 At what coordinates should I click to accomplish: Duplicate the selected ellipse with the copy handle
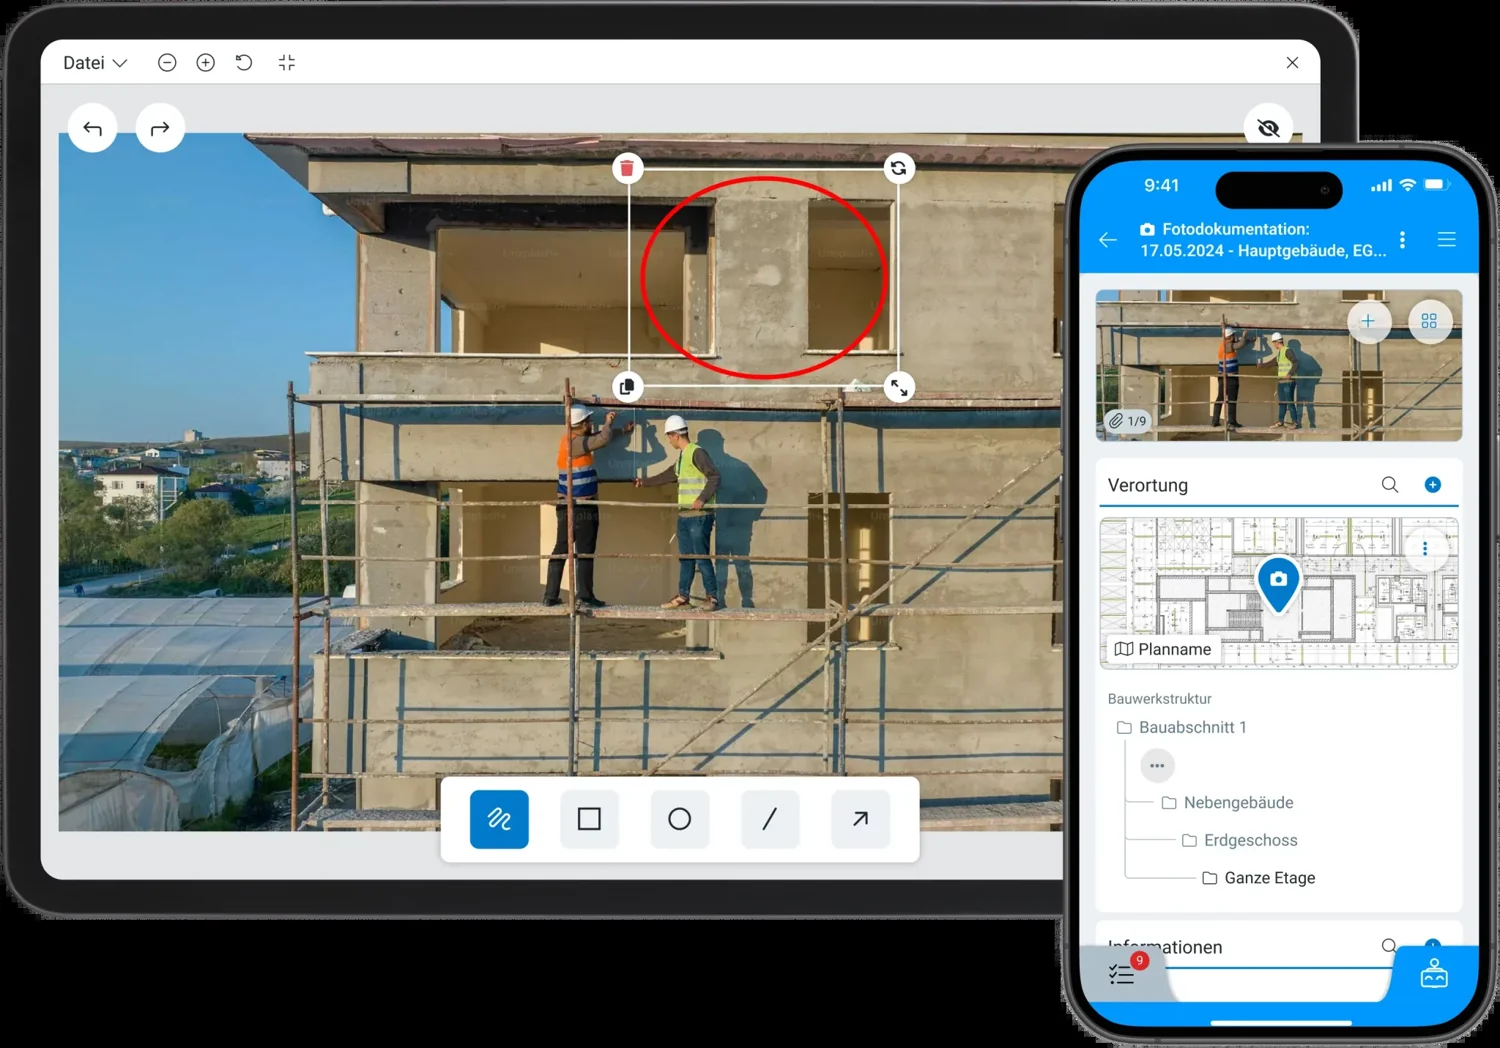627,386
